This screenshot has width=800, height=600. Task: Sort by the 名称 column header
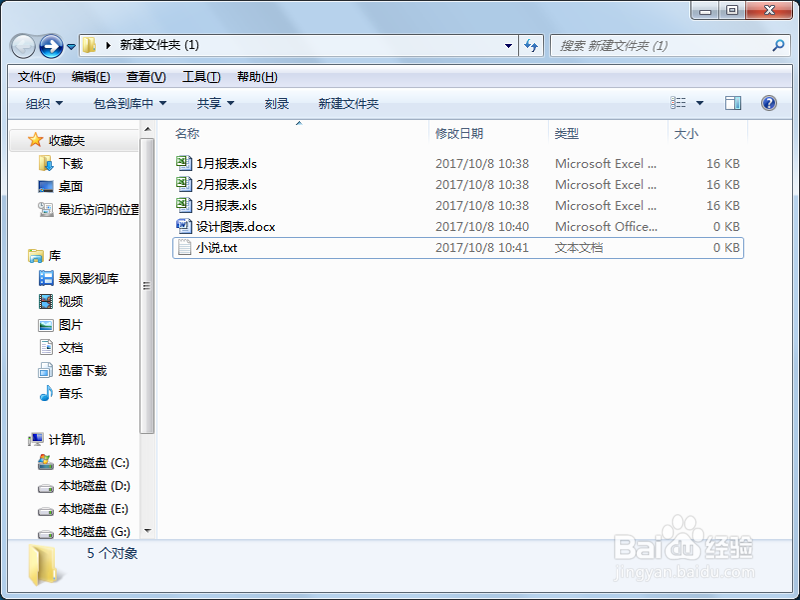pyautogui.click(x=187, y=134)
